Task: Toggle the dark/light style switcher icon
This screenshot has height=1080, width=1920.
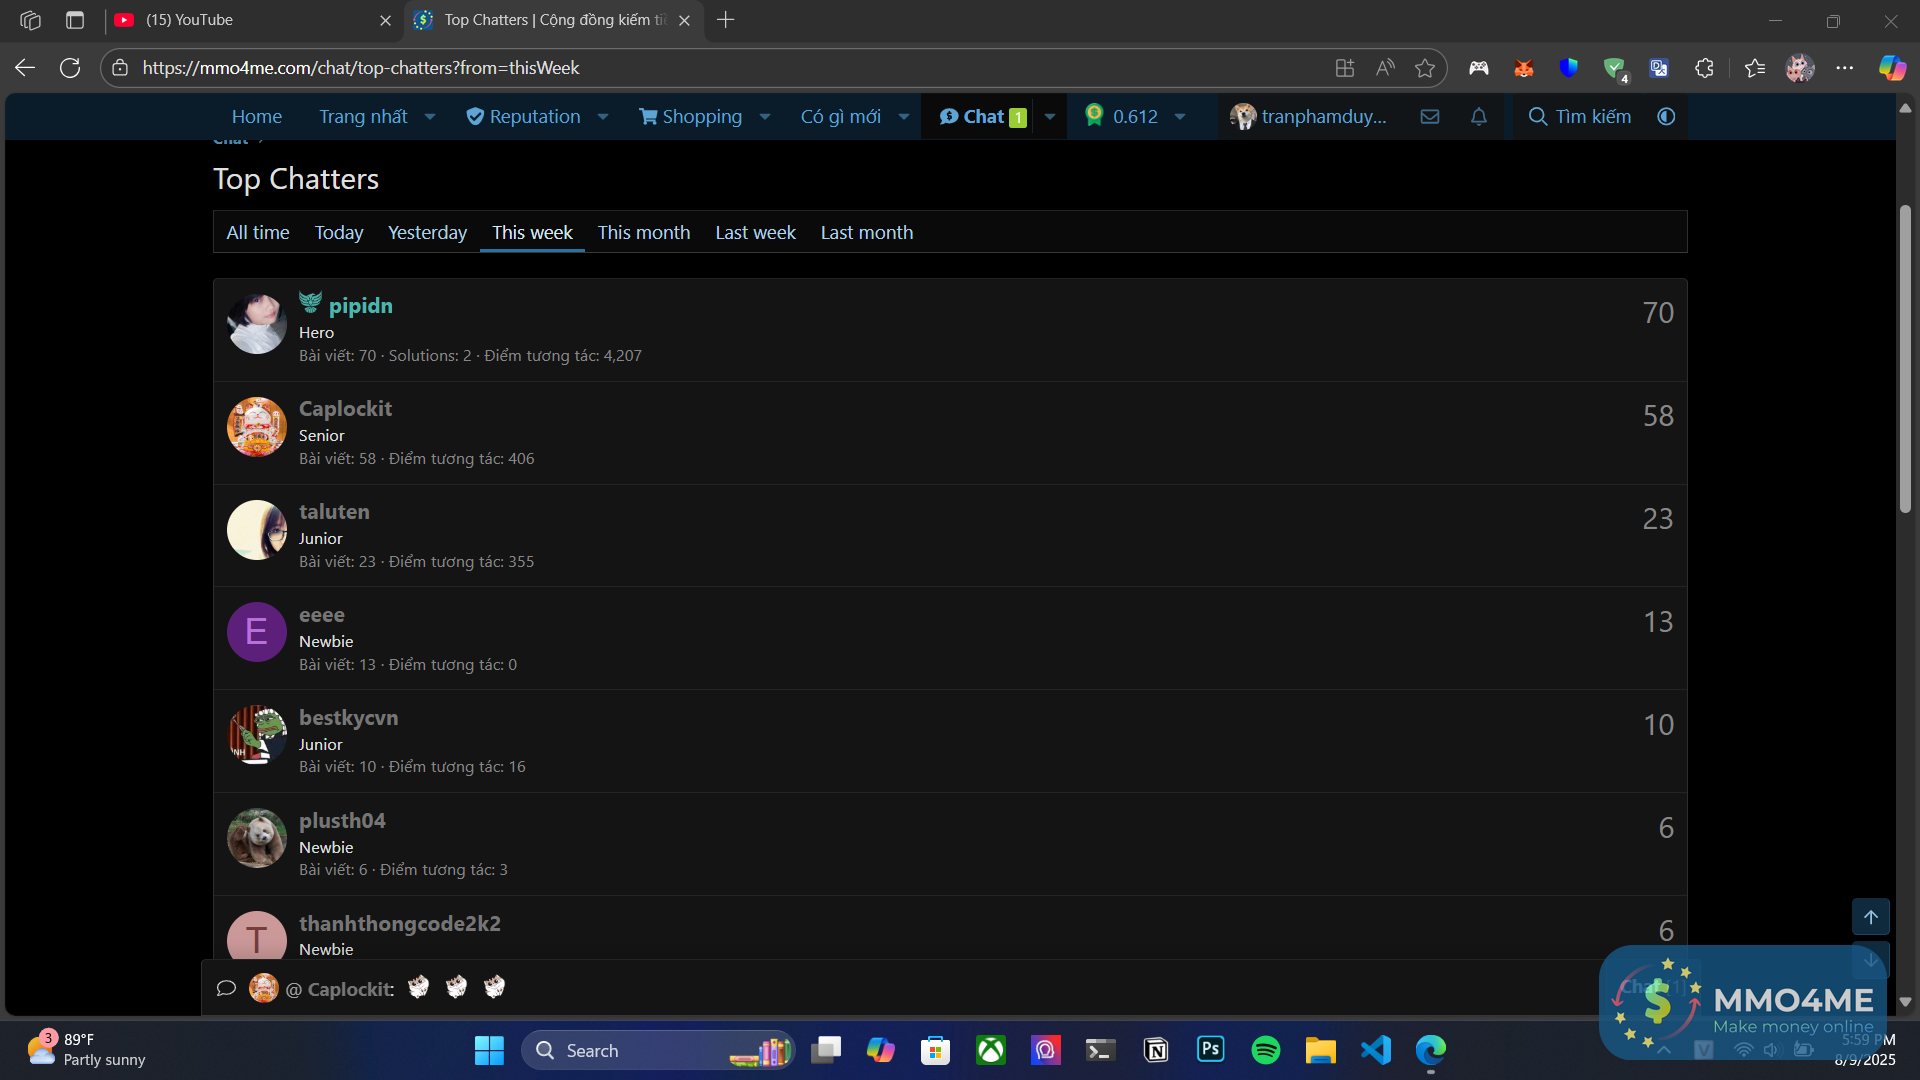Action: click(1666, 117)
